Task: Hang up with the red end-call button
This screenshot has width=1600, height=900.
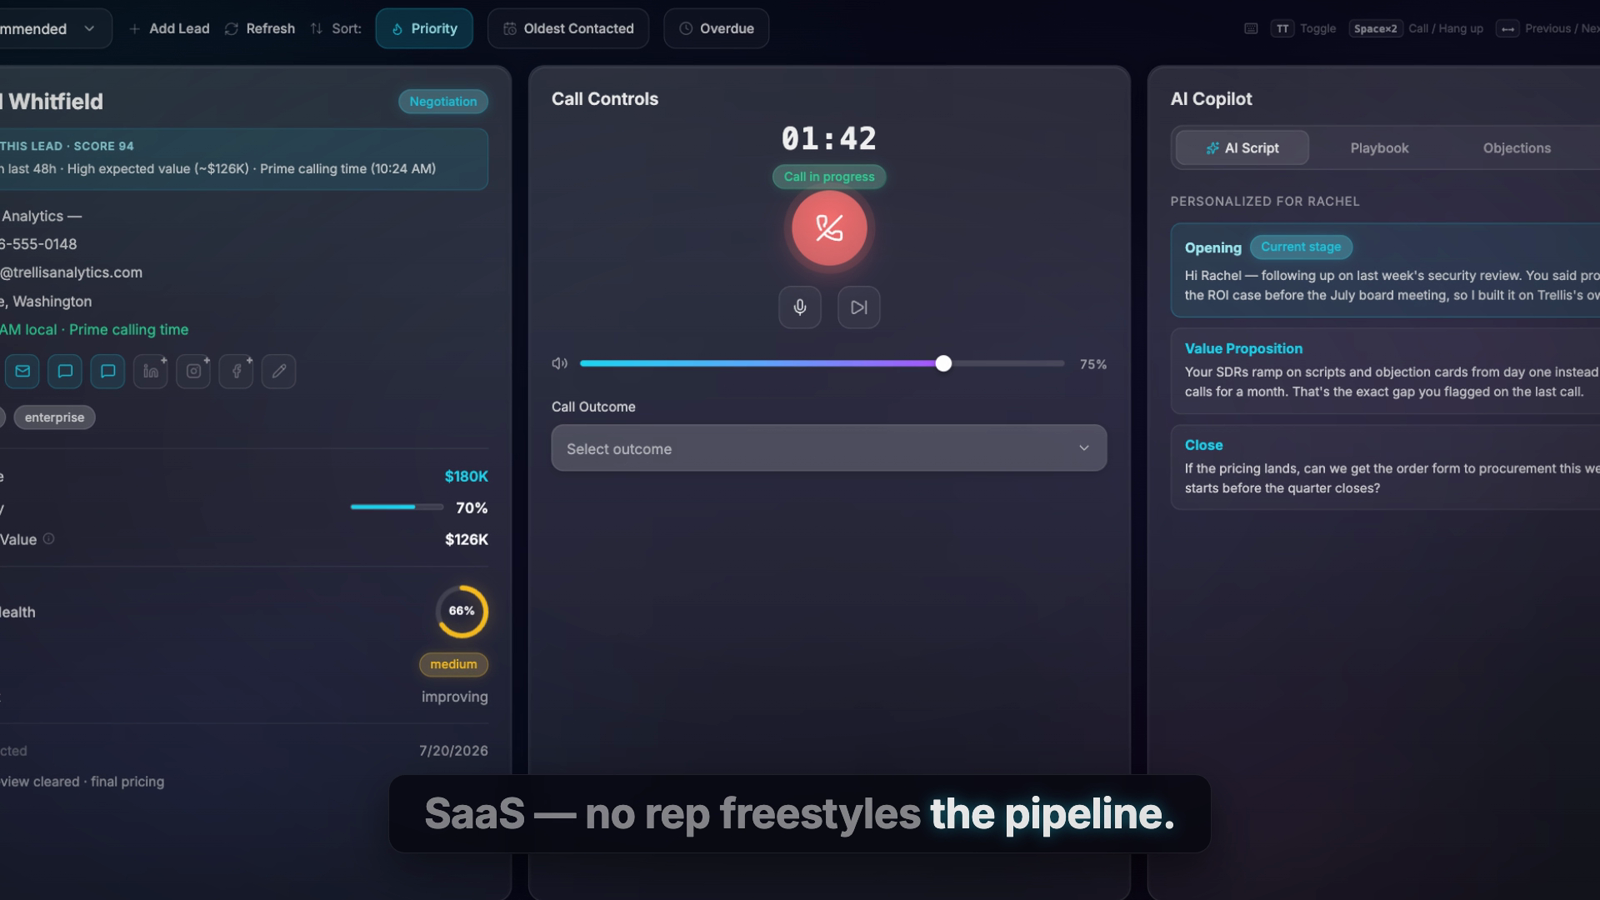Action: [829, 228]
